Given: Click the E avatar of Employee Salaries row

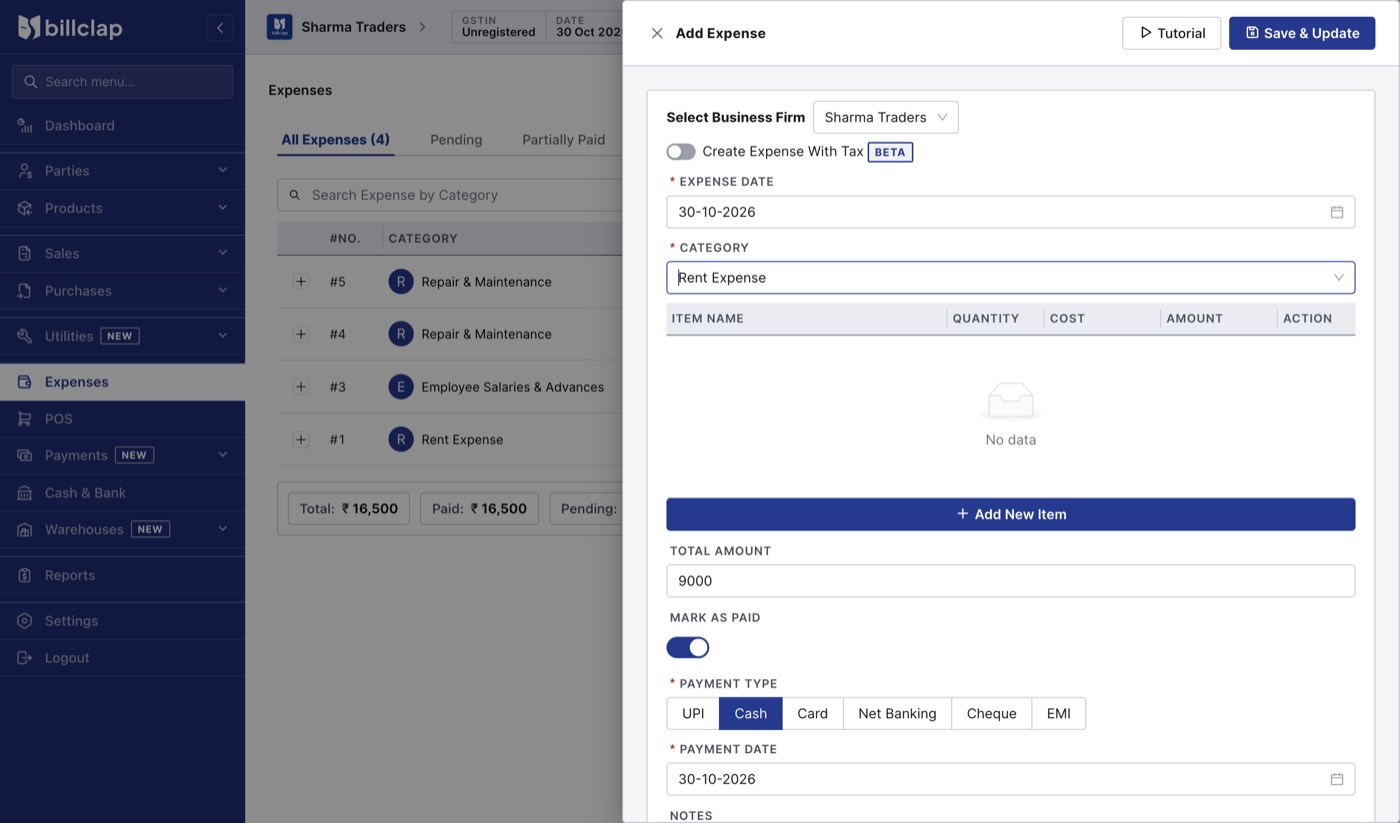Looking at the screenshot, I should [401, 387].
